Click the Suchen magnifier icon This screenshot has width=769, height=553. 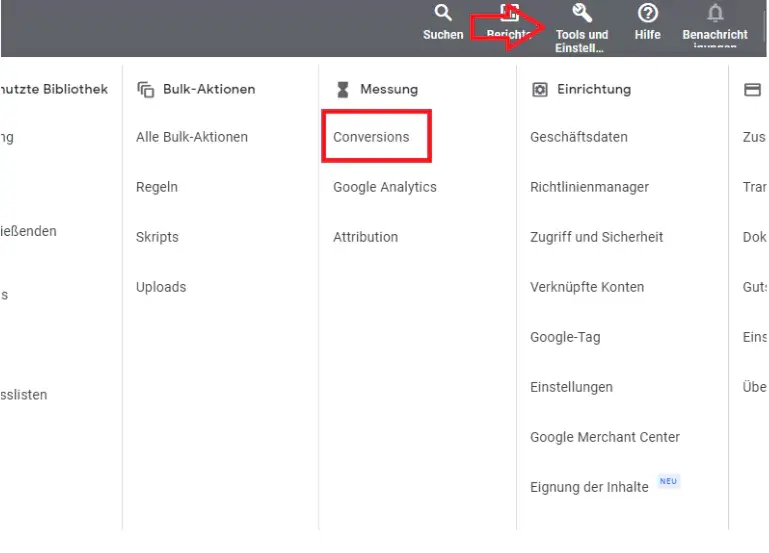click(x=442, y=14)
